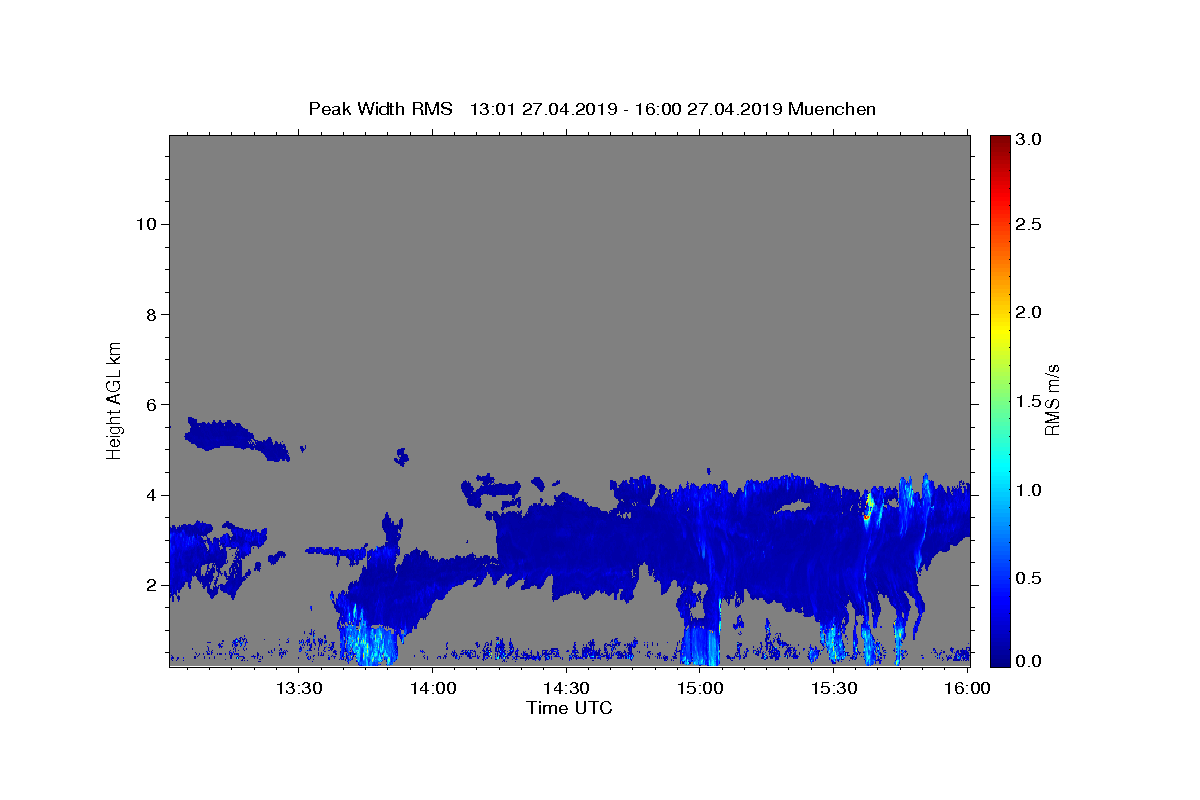1200x800 pixels.
Task: Click the height tick label 2
Action: [x=152, y=585]
